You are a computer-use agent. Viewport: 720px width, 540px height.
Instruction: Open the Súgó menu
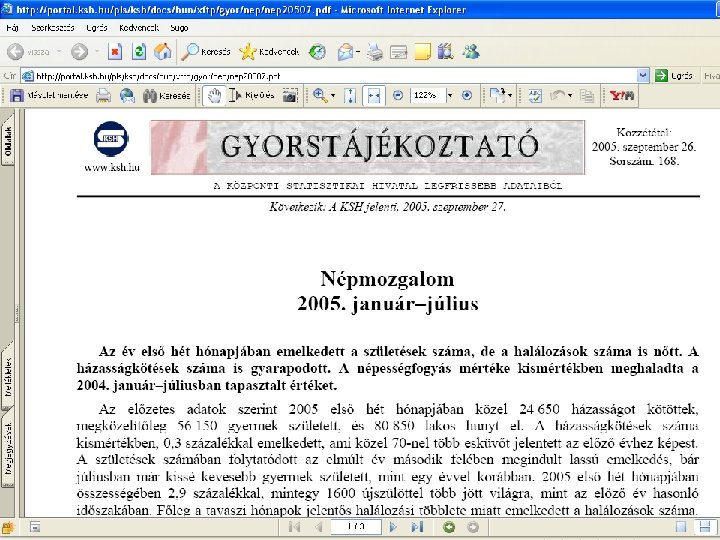click(x=179, y=28)
